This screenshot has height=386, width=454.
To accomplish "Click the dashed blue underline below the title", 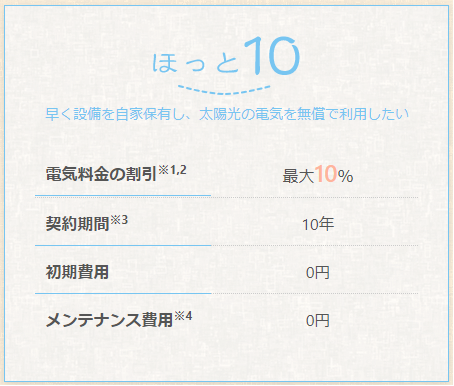I will pyautogui.click(x=224, y=89).
